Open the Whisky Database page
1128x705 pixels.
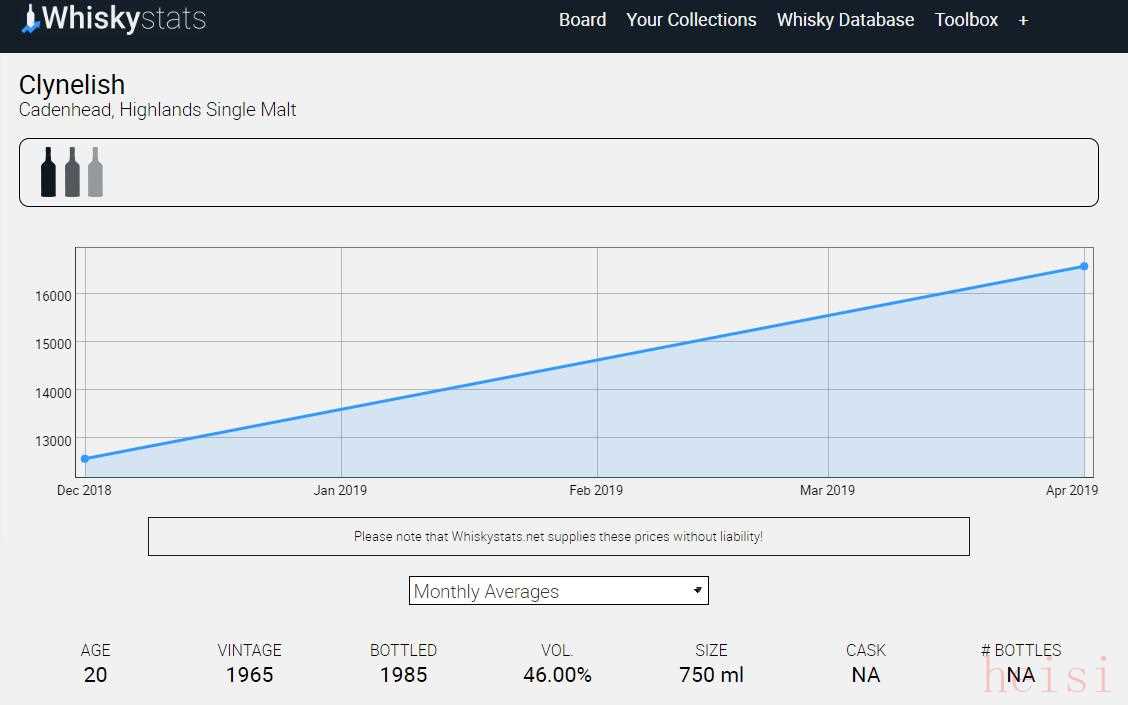845,20
